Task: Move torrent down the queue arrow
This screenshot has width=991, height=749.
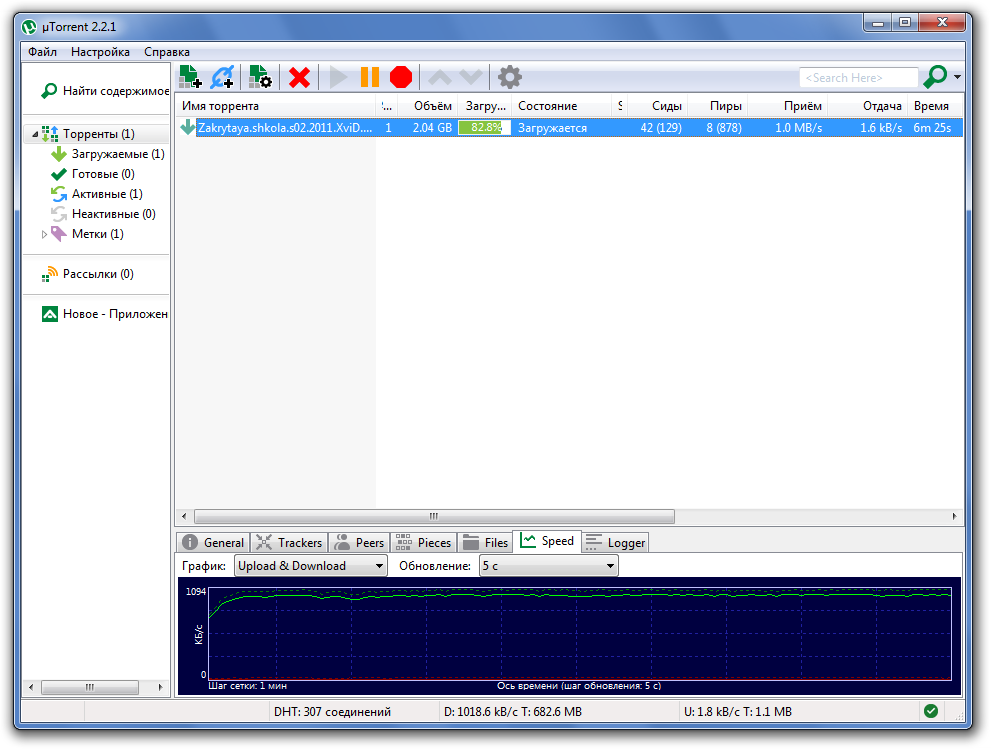Action: 471,77
